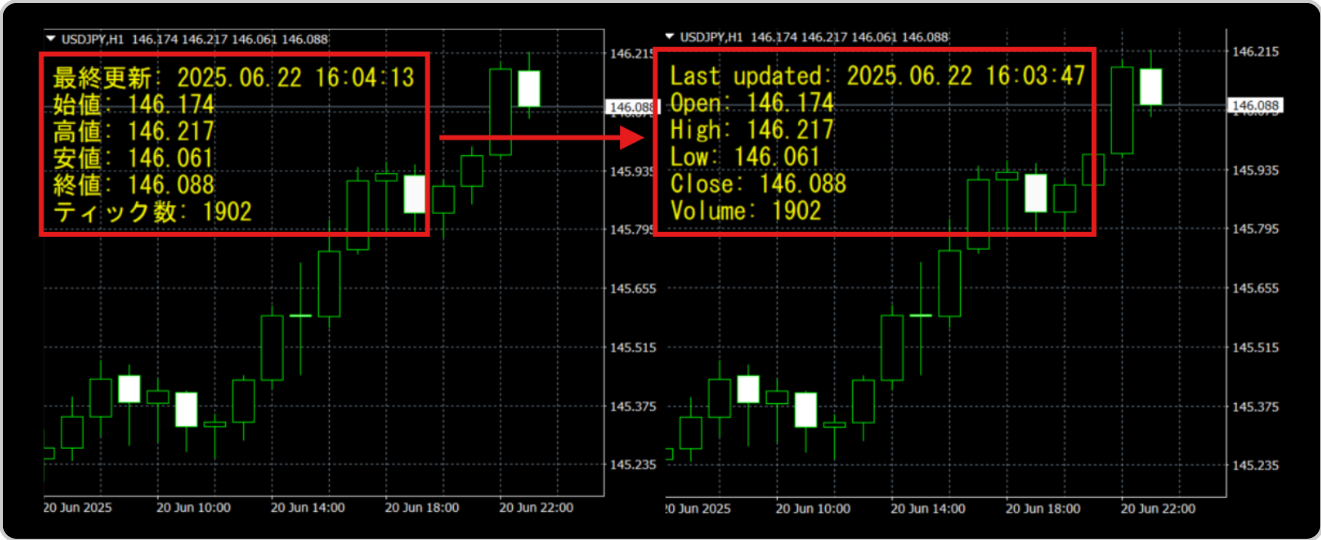Viewport: 1321px width, 540px height.
Task: Click the 145.935 price level in the English chart
Action: tap(1256, 171)
